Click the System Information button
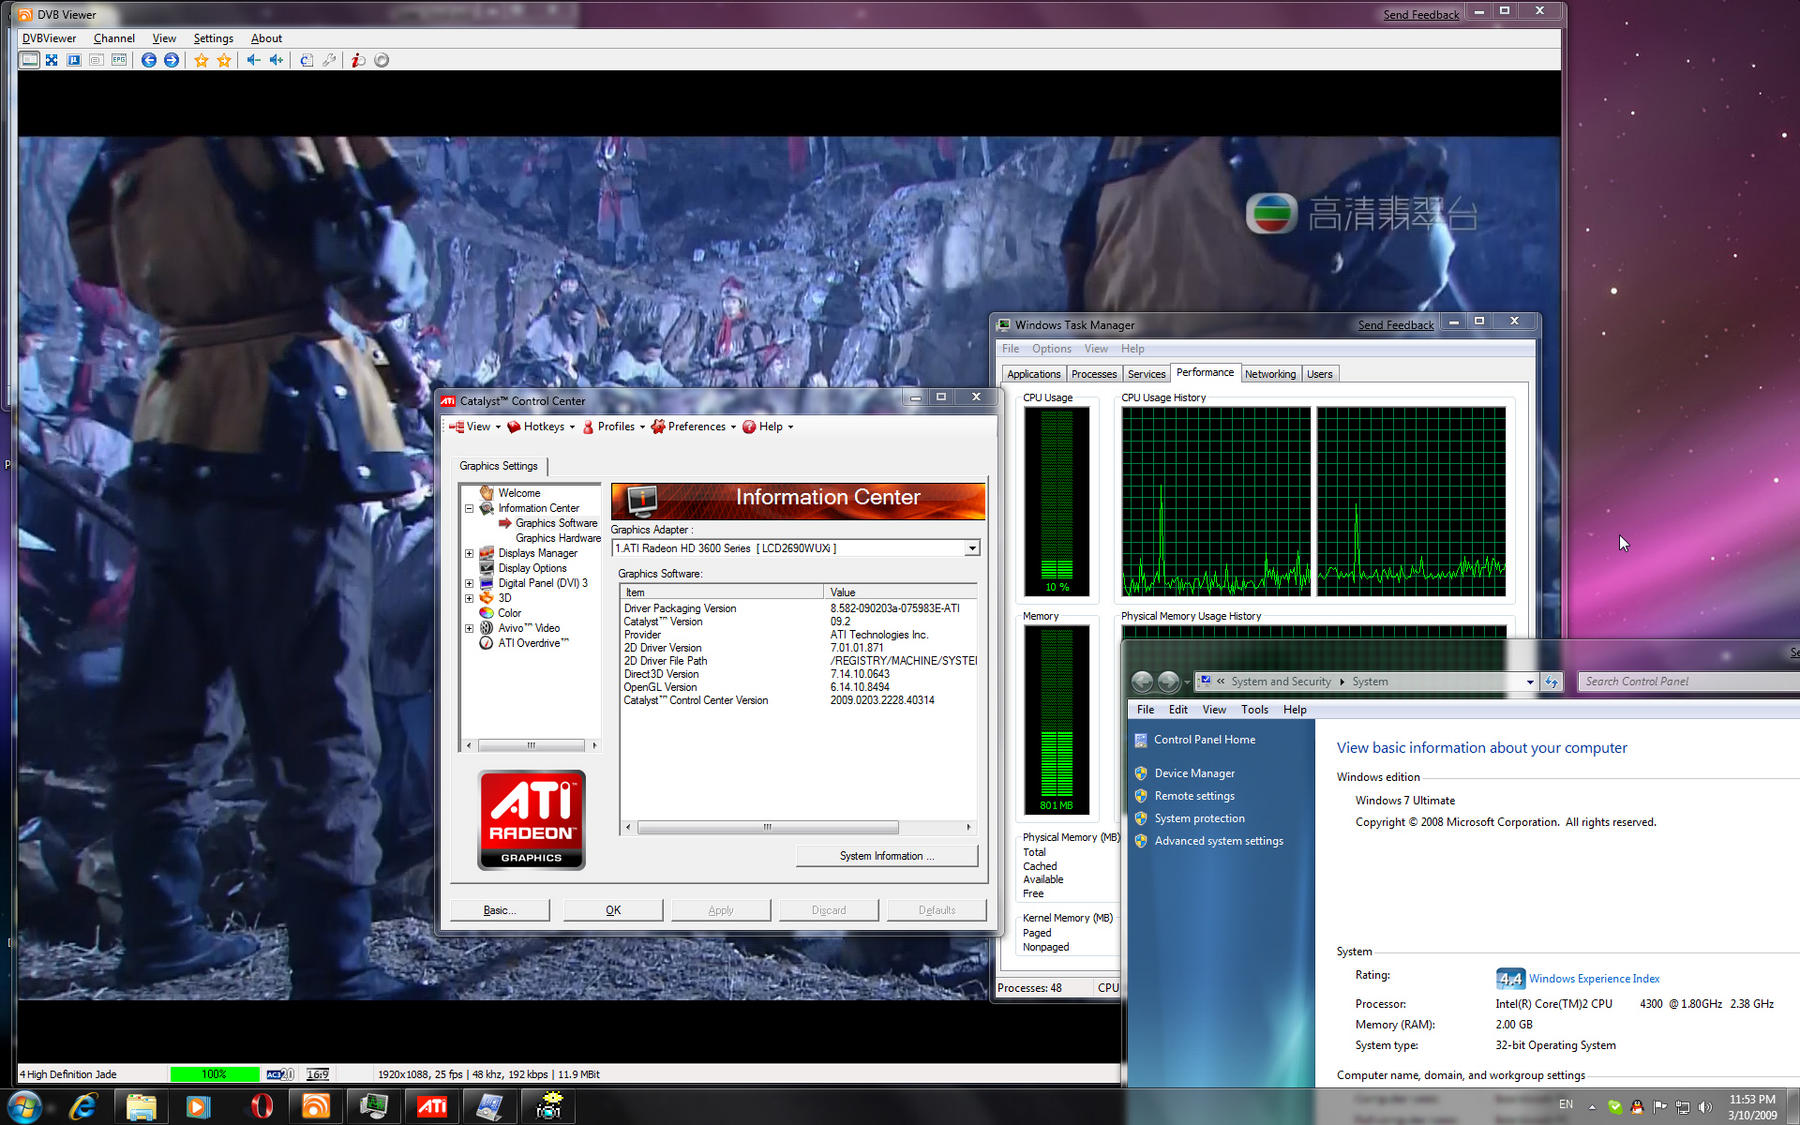 [x=887, y=856]
